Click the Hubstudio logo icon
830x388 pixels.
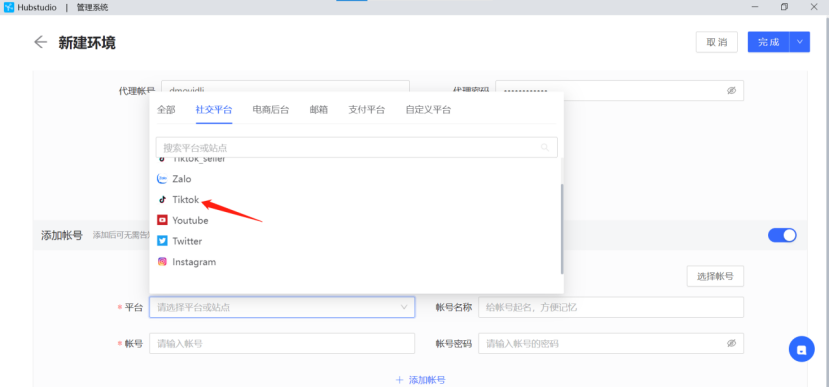pyautogui.click(x=8, y=7)
